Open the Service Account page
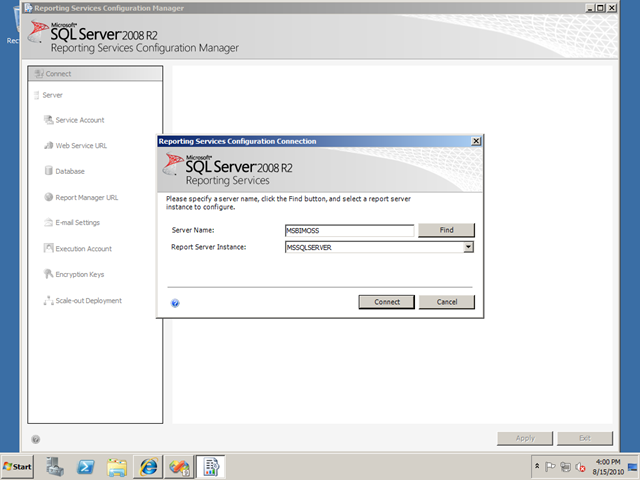The image size is (640, 480). (80, 120)
